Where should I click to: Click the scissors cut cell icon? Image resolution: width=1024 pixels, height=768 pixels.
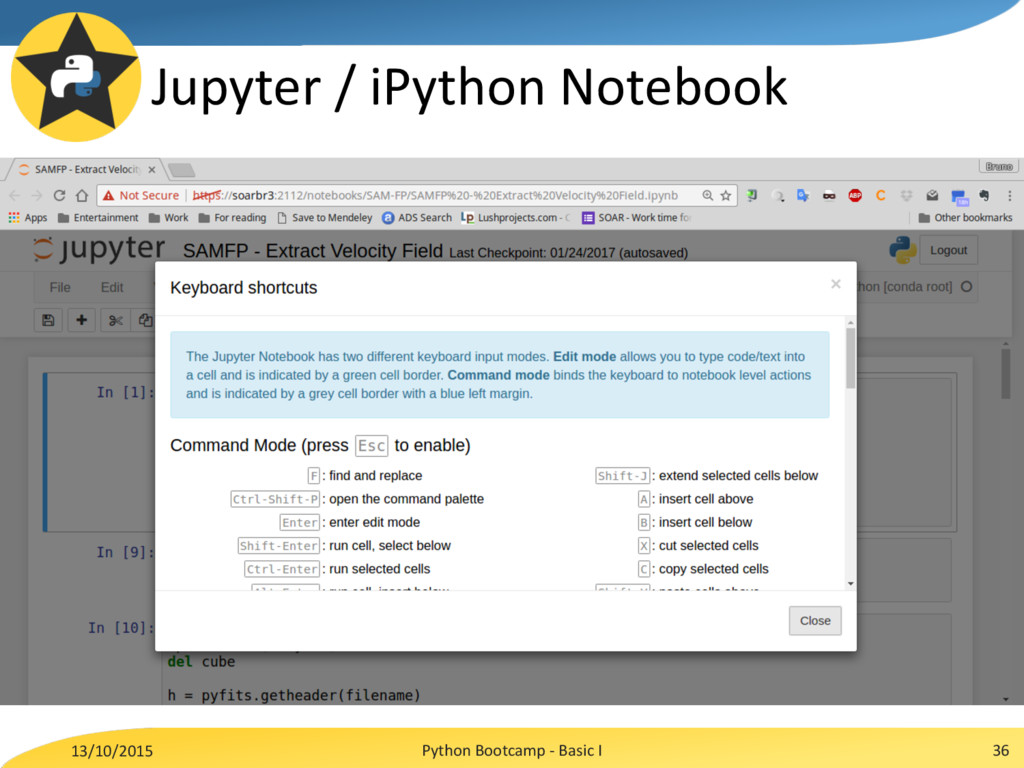[x=116, y=320]
